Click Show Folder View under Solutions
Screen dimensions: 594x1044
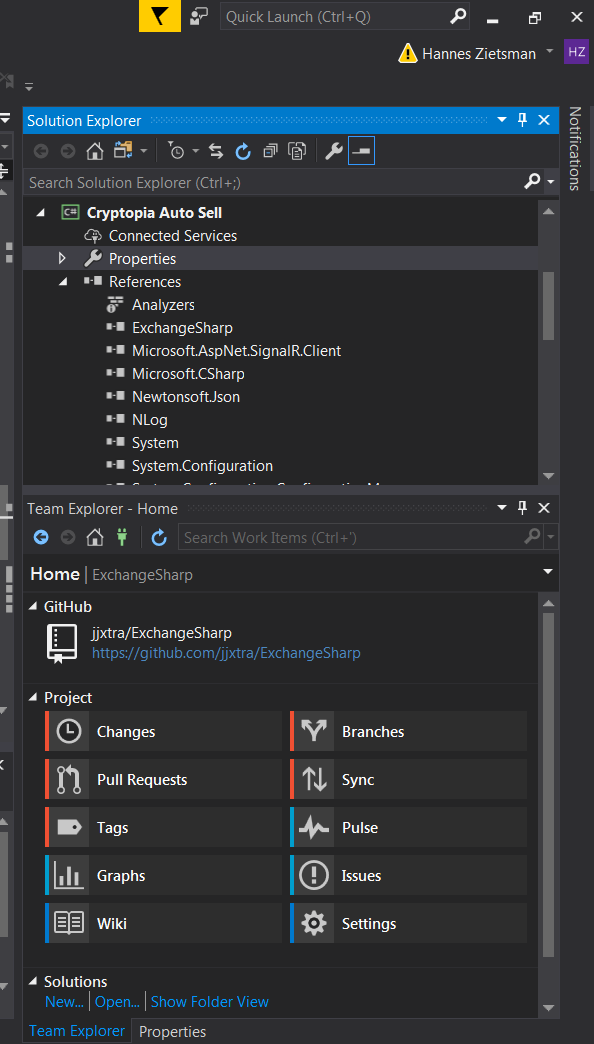coord(209,1001)
